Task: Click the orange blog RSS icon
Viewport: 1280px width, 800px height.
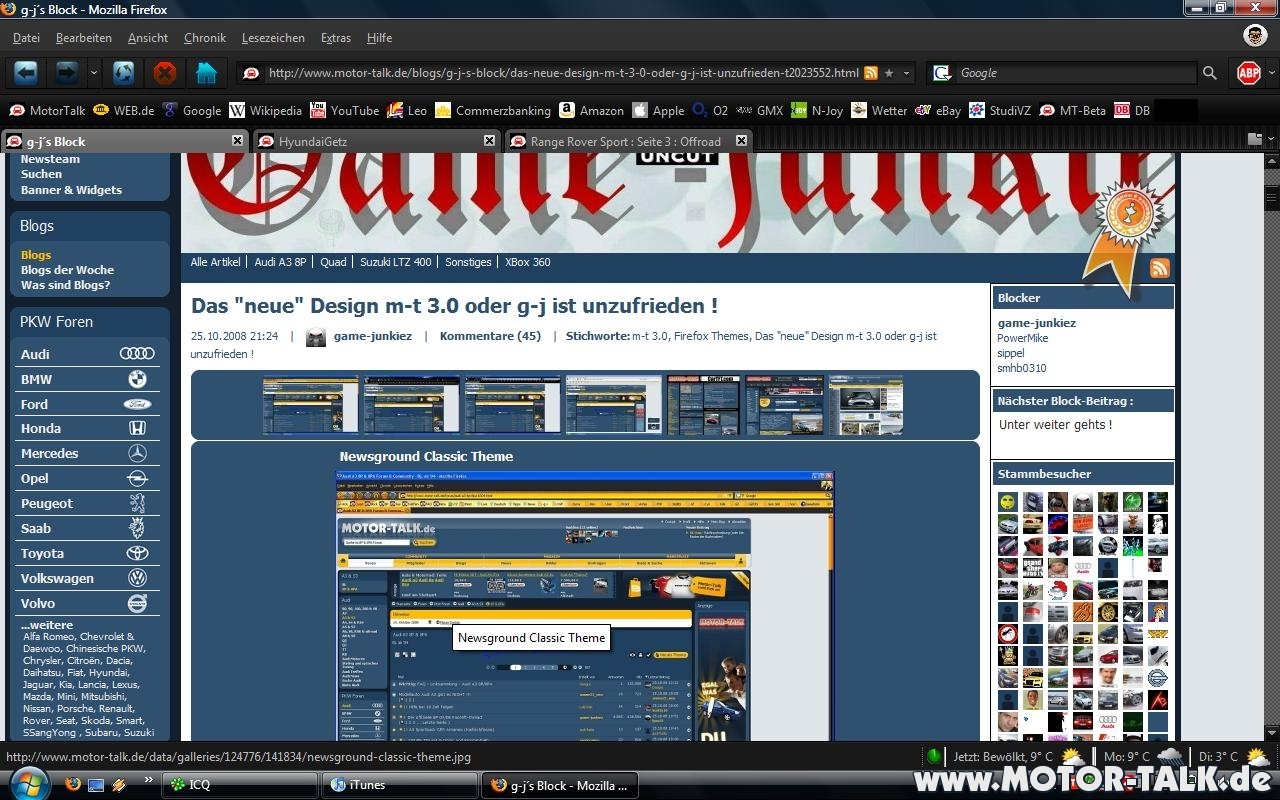Action: [1160, 268]
